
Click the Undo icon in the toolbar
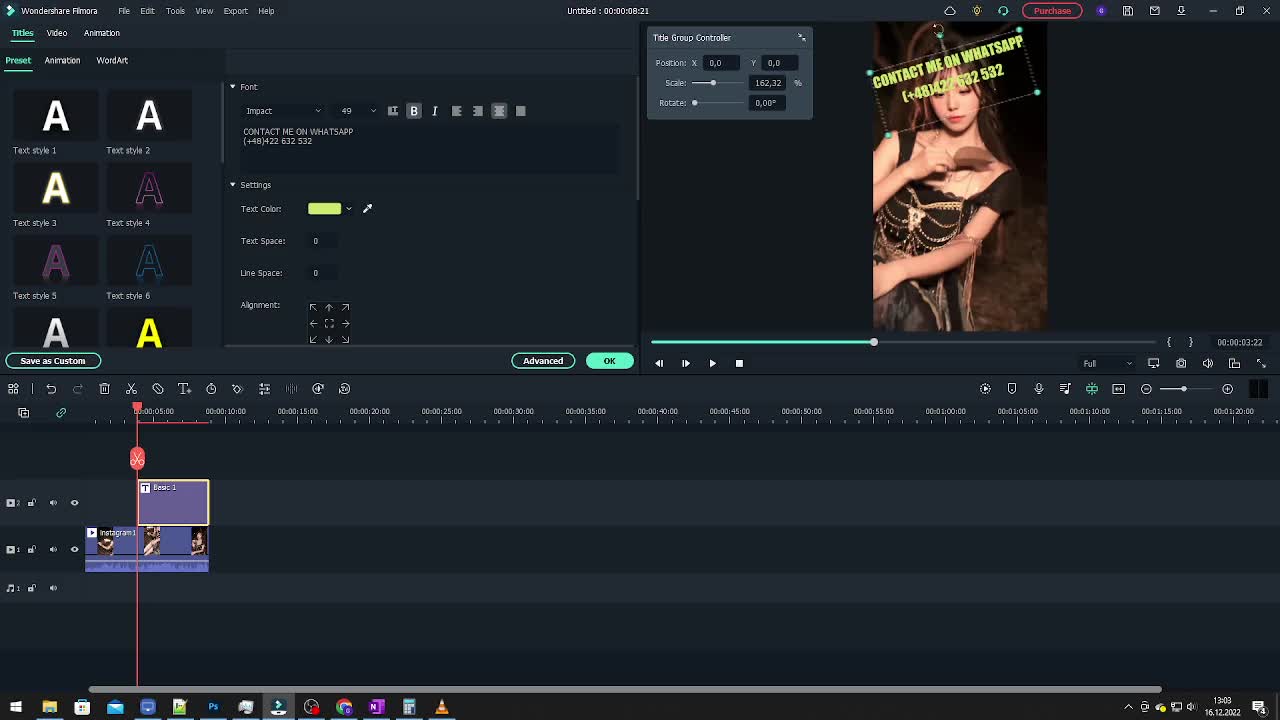52,388
